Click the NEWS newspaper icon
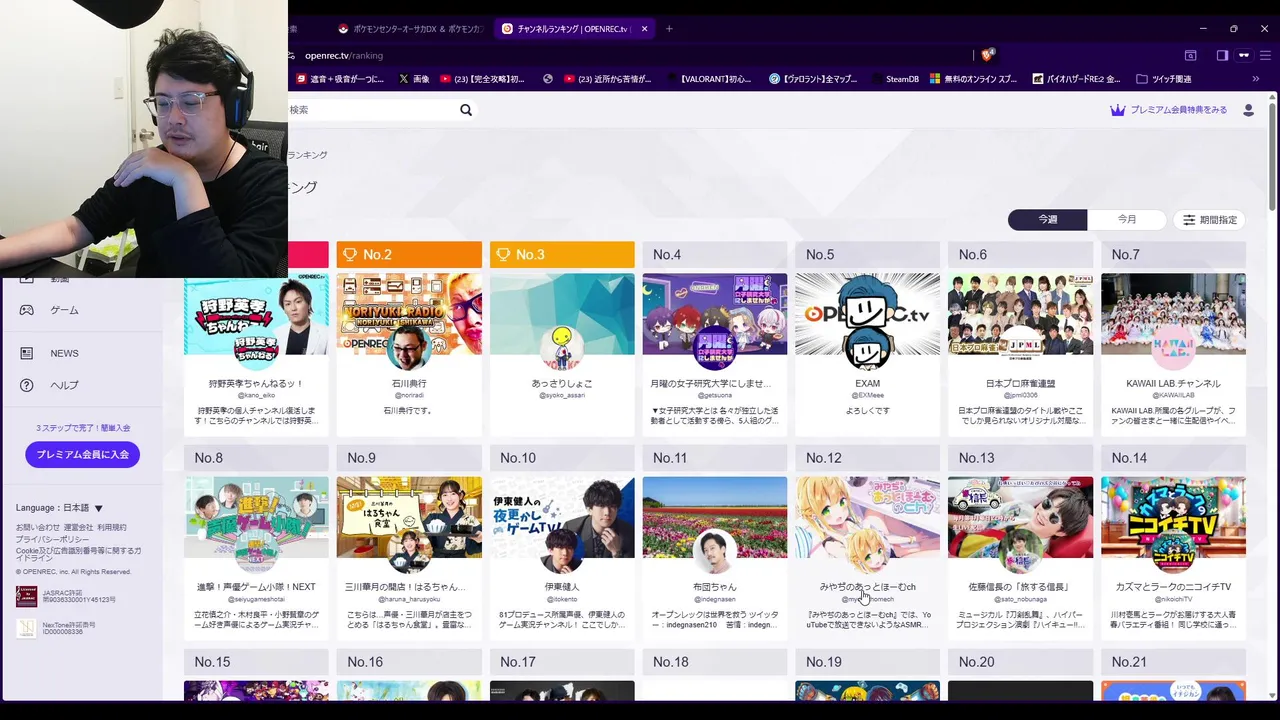The width and height of the screenshot is (1280, 720). [27, 353]
